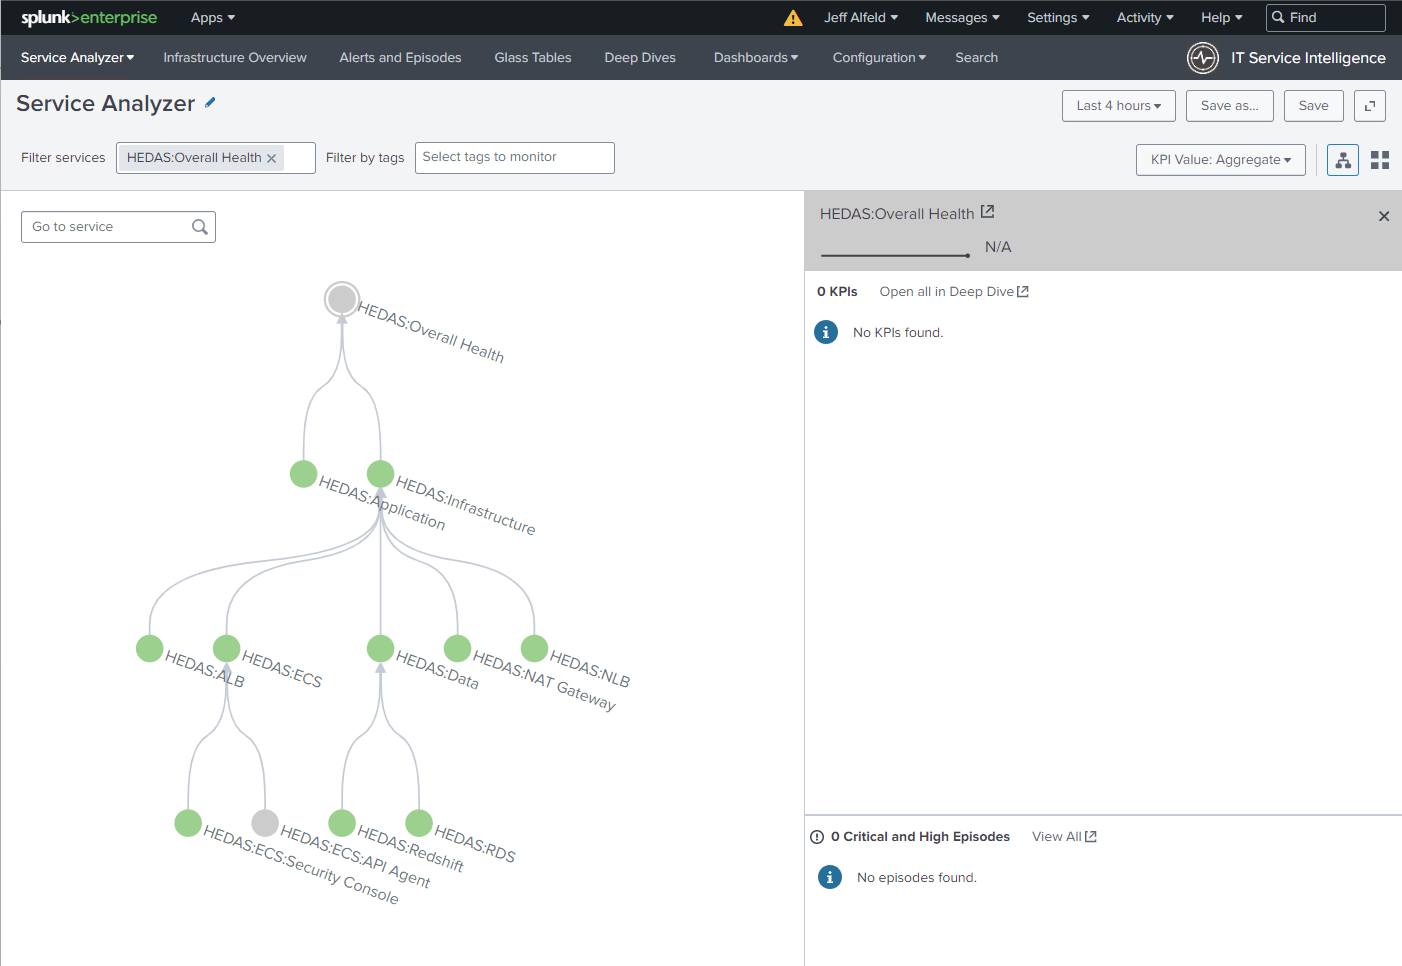Navigate to Glass Tables
This screenshot has width=1402, height=966.
tap(533, 58)
